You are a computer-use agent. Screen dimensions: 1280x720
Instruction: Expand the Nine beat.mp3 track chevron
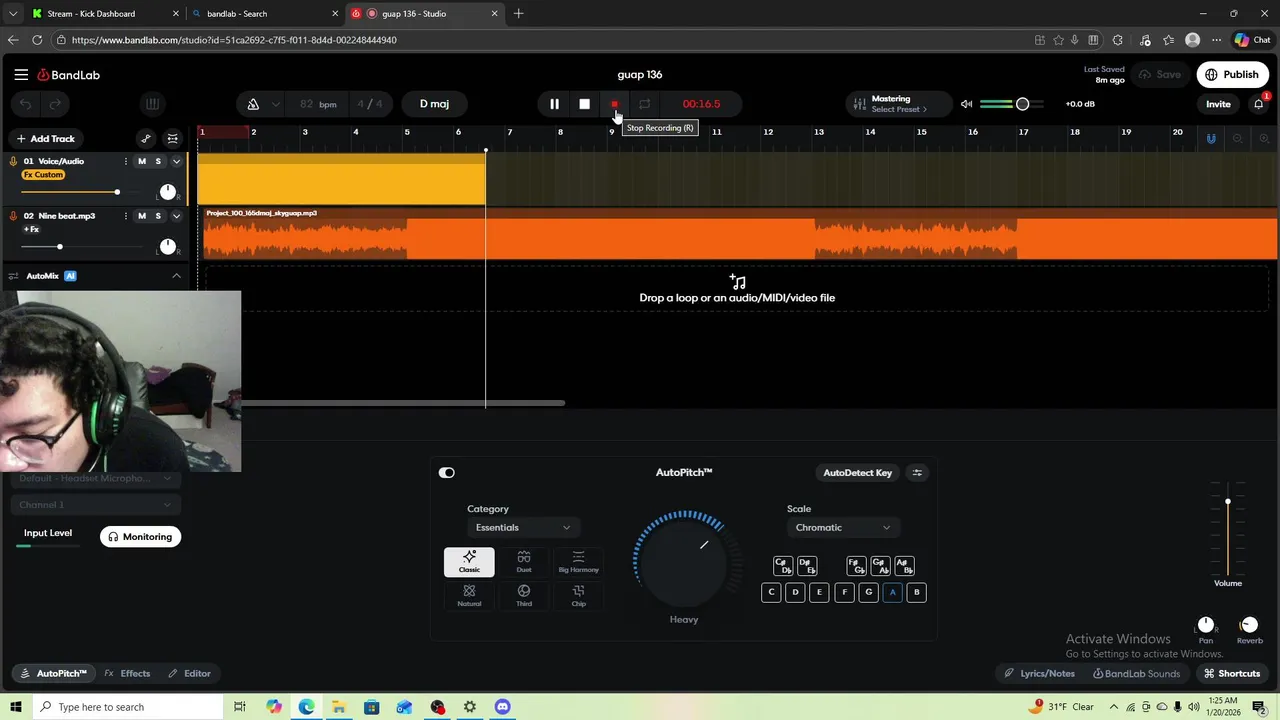point(177,216)
